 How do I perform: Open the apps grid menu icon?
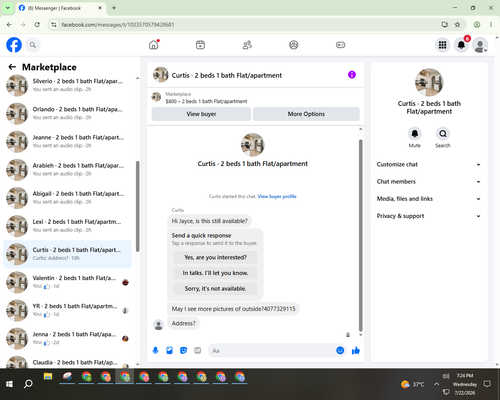tap(442, 45)
